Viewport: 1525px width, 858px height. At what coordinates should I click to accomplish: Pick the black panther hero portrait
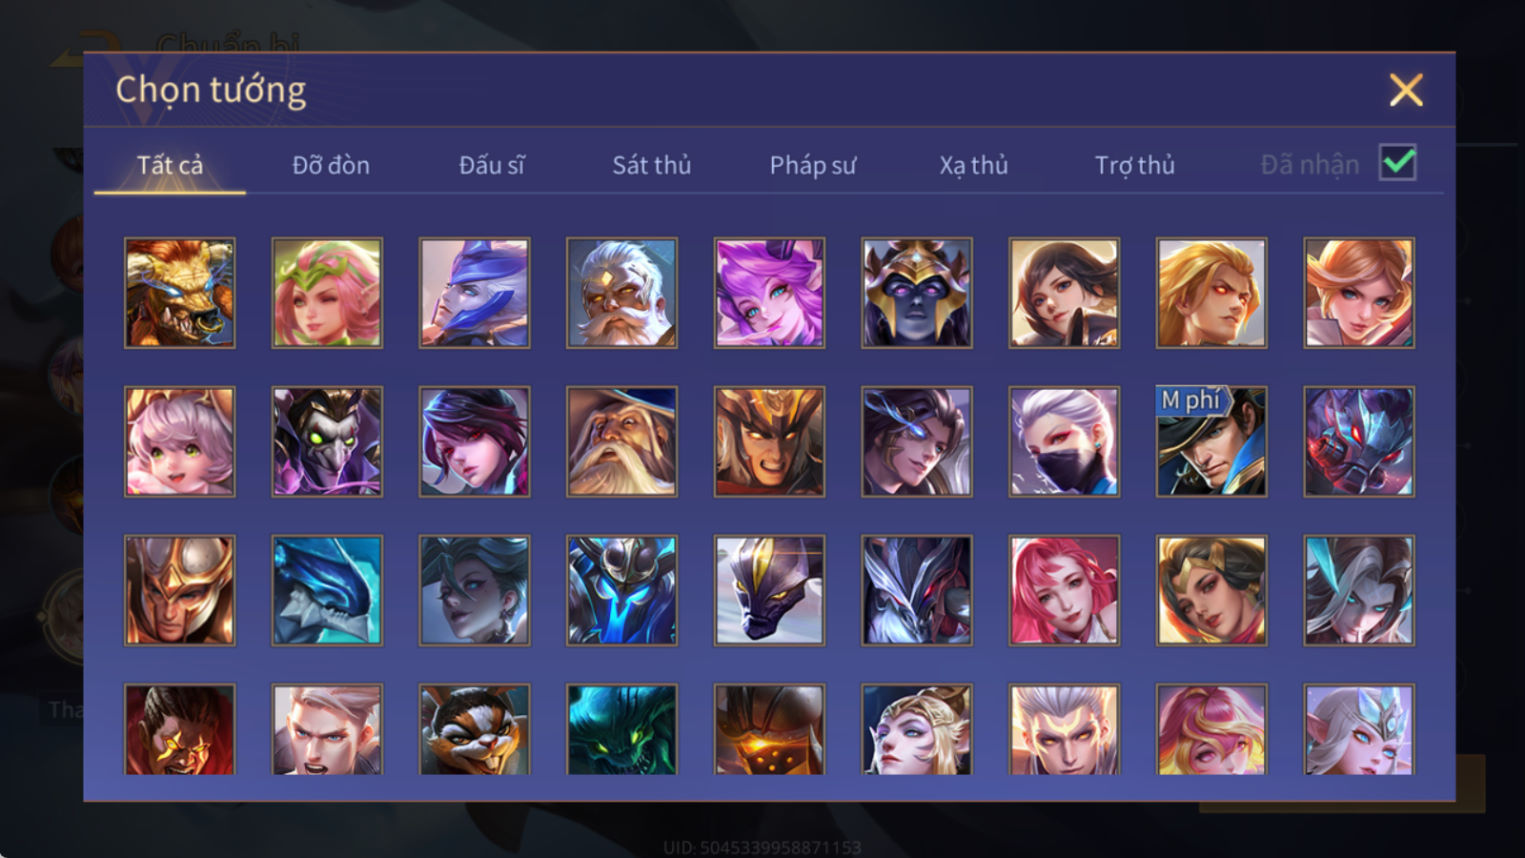pyautogui.click(x=769, y=590)
